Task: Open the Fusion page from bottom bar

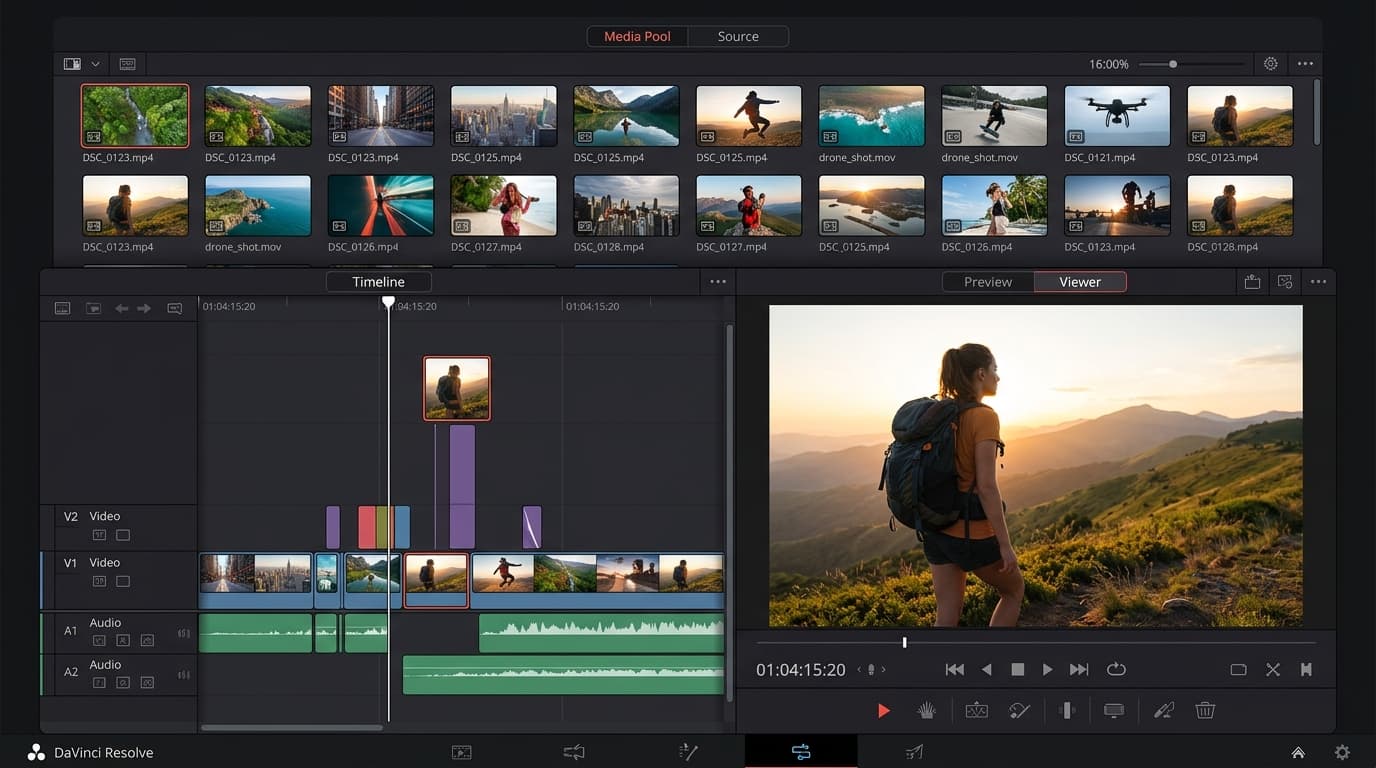Action: [687, 752]
